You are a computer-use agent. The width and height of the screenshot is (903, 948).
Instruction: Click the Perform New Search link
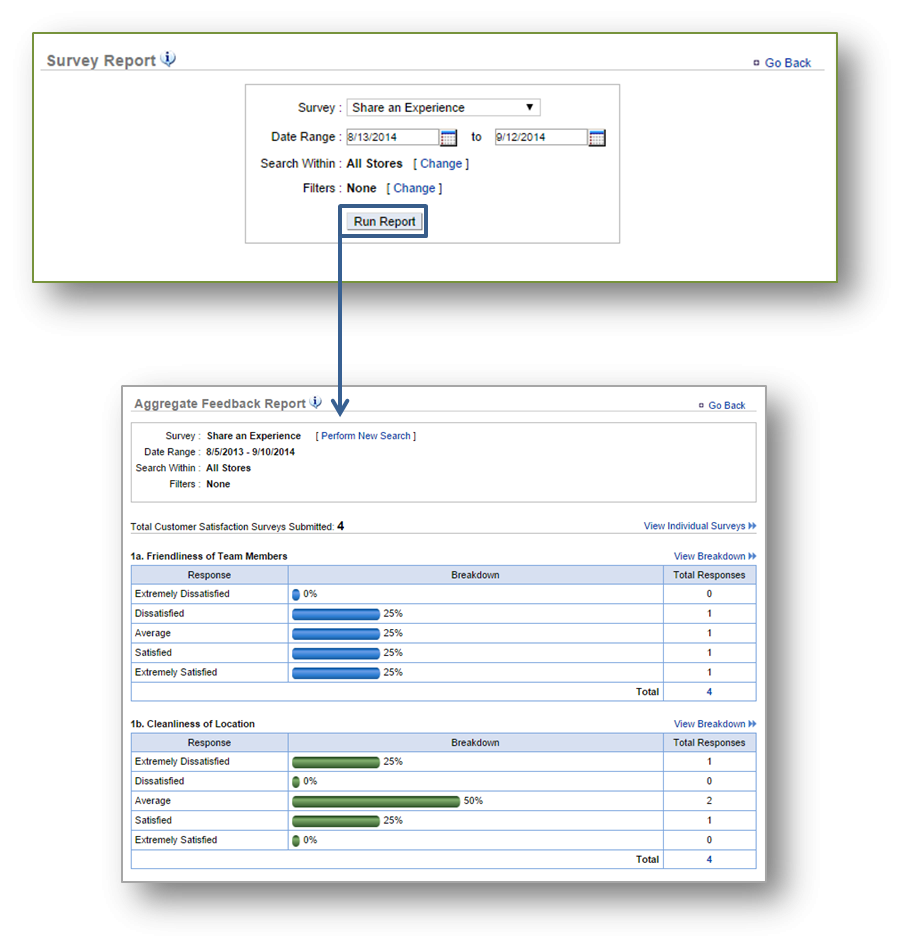366,436
